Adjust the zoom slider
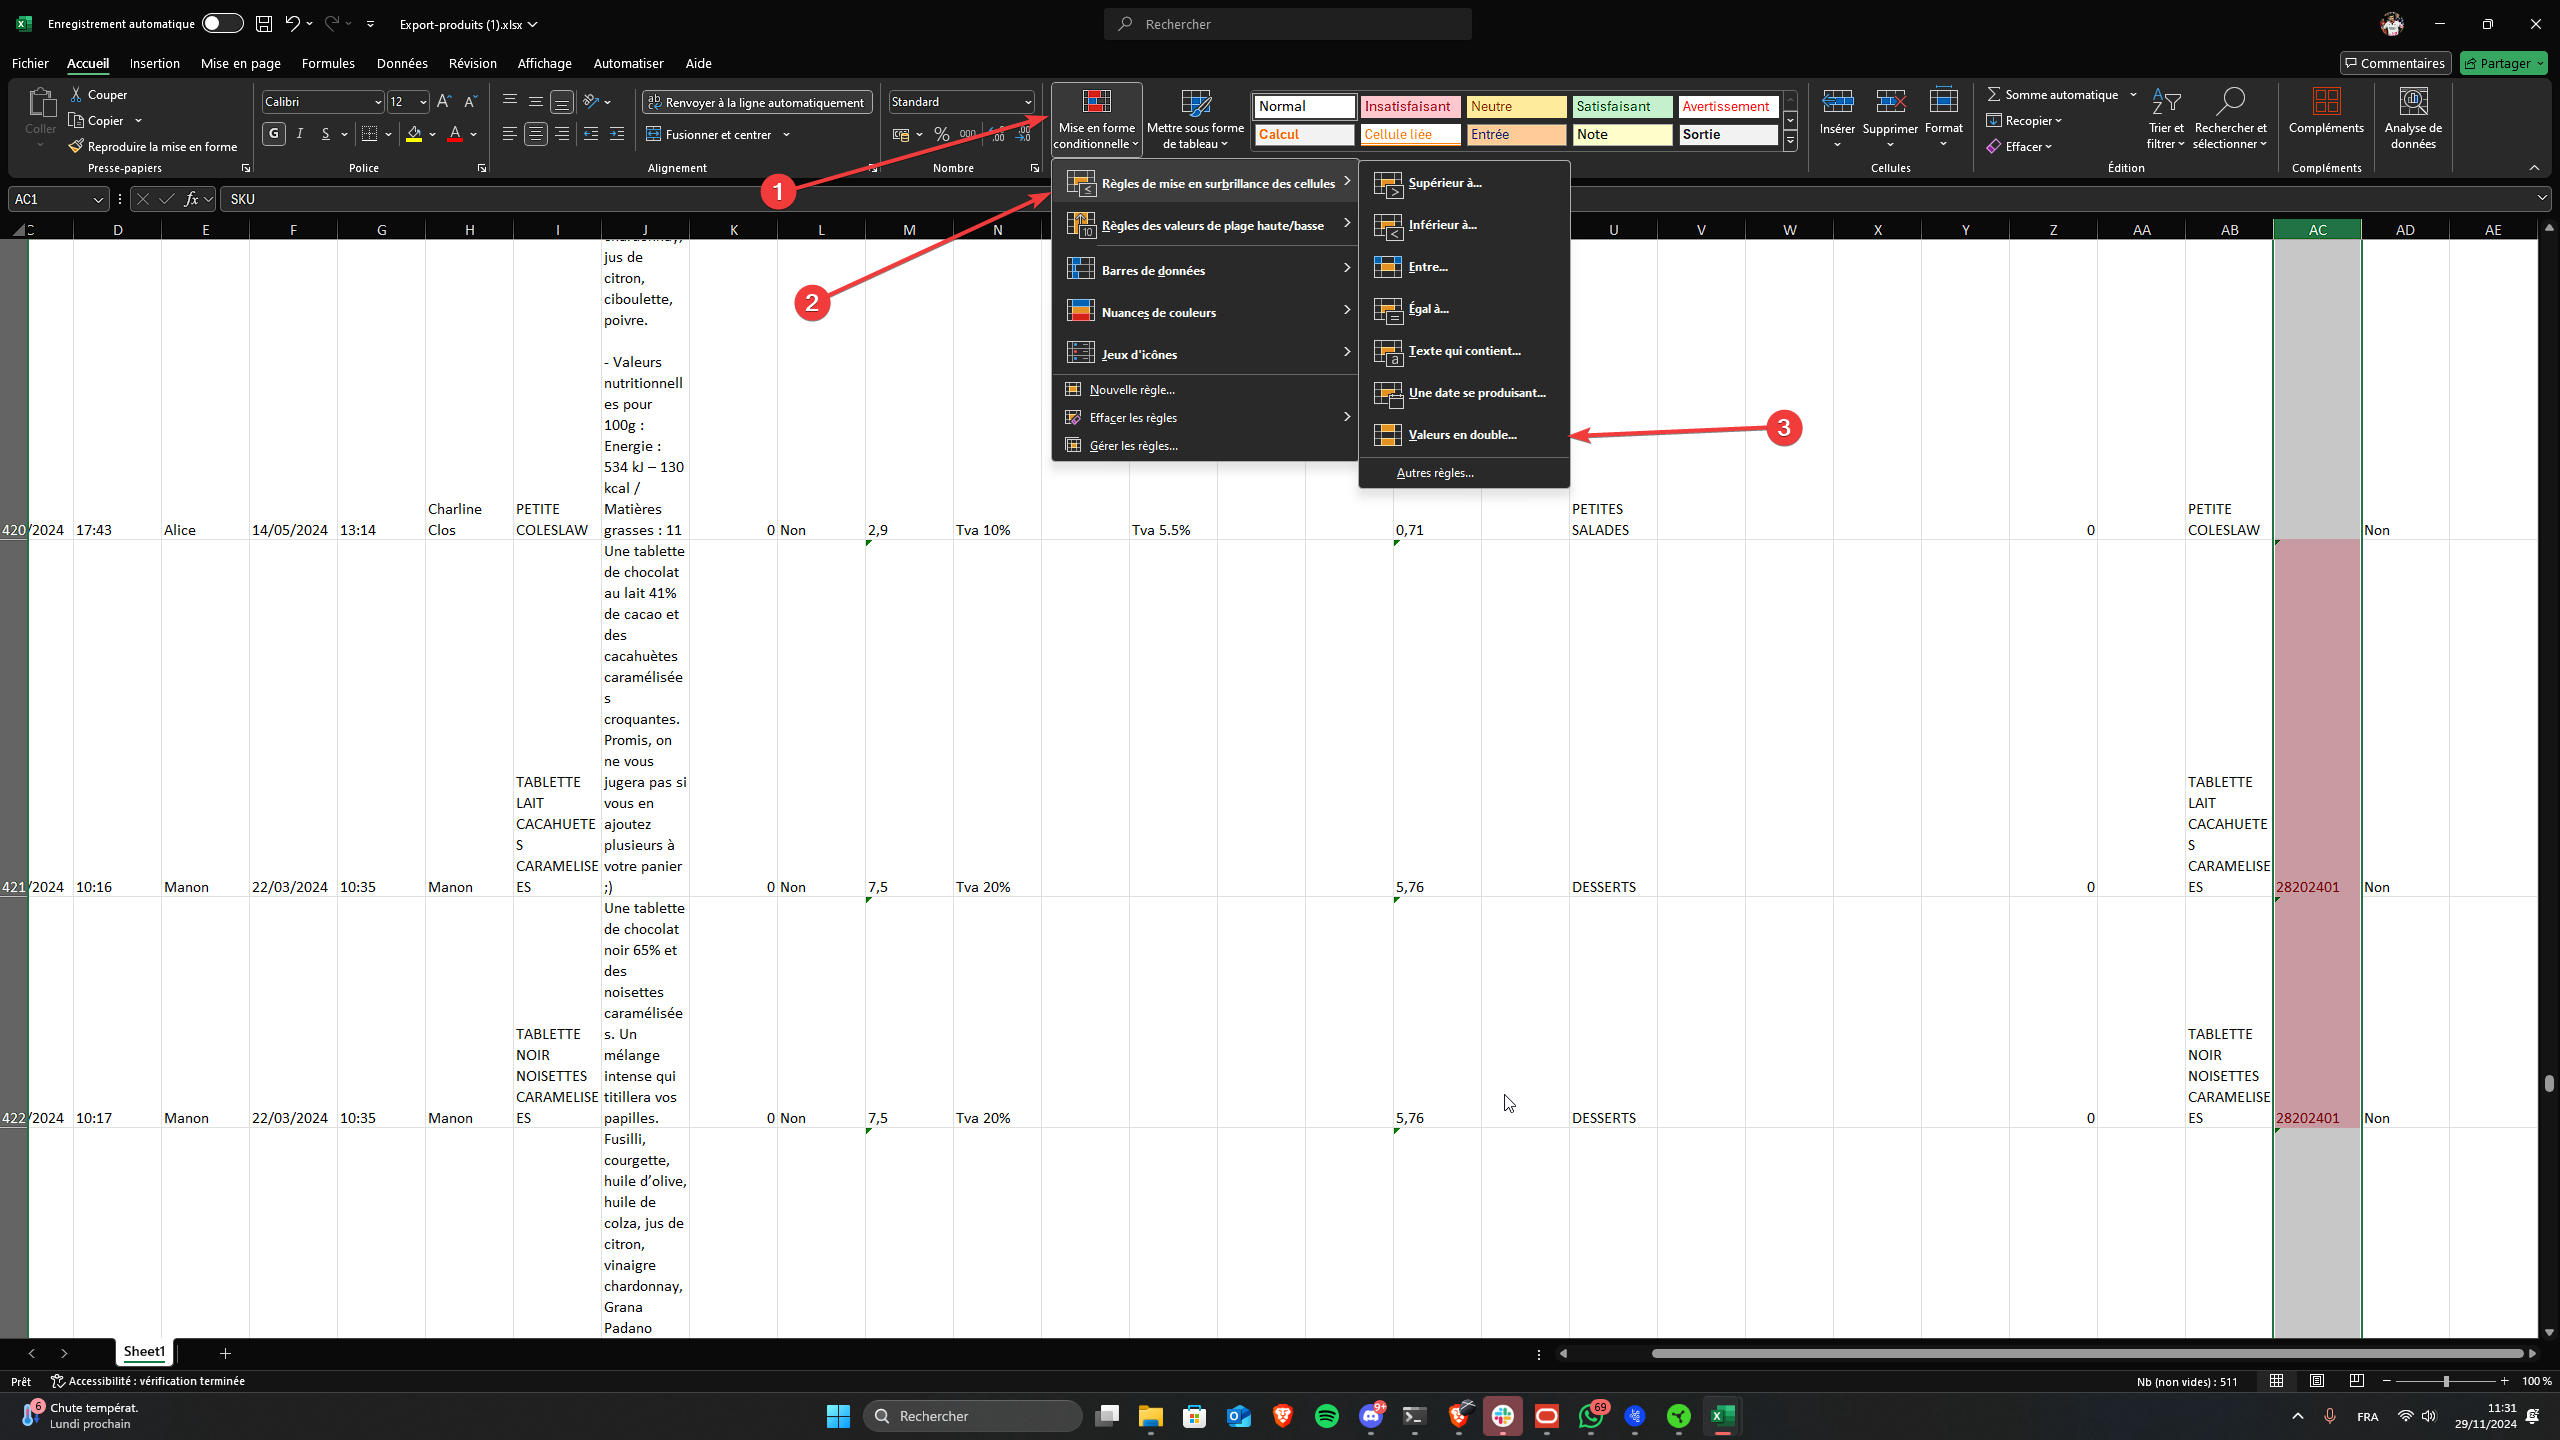 [x=2446, y=1381]
